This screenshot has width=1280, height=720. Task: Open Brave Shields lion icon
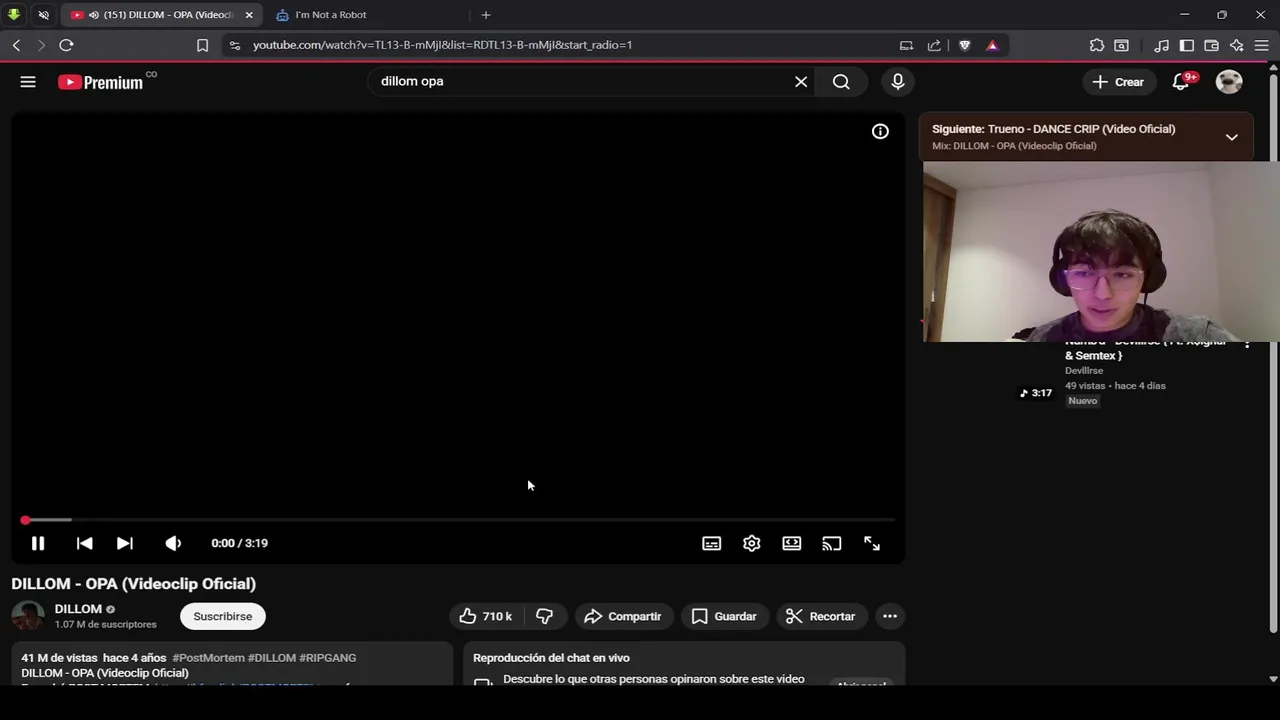click(964, 45)
